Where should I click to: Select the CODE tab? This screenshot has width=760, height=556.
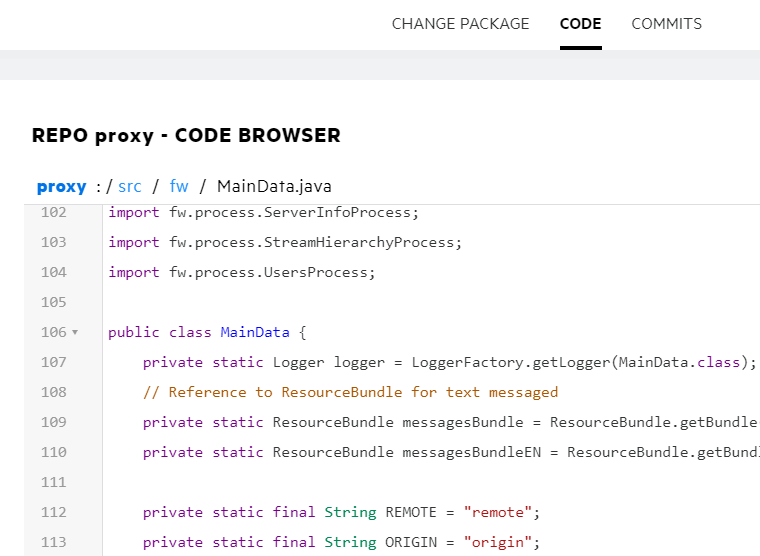[x=580, y=24]
